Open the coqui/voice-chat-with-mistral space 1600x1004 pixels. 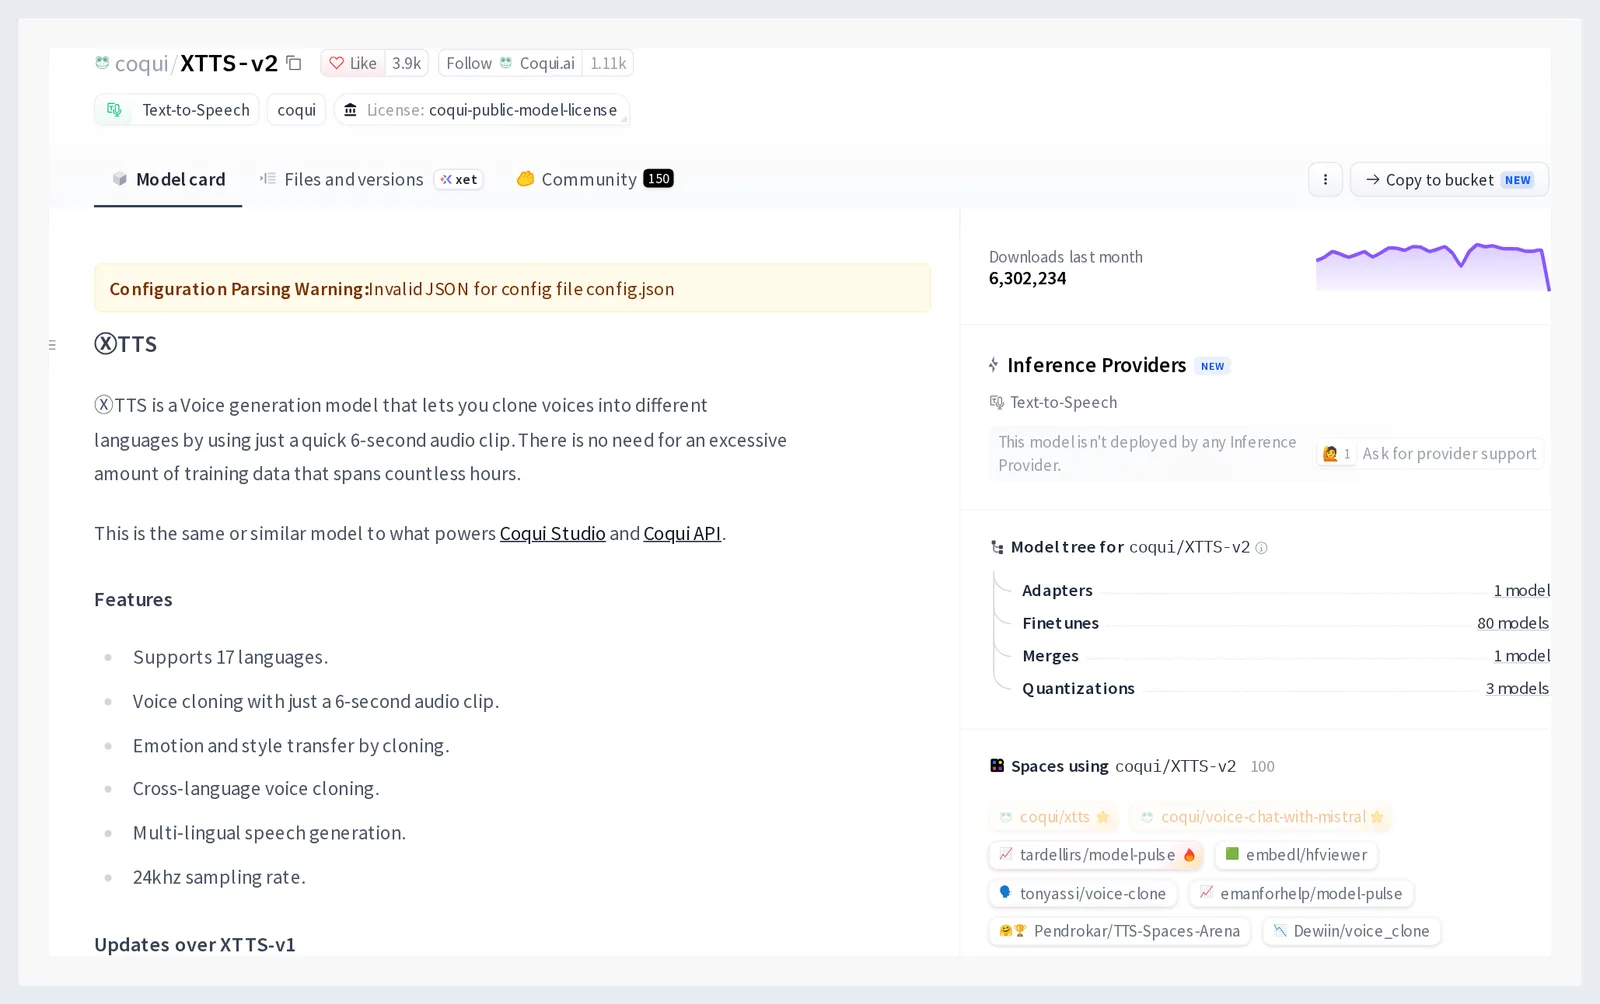coord(1261,817)
